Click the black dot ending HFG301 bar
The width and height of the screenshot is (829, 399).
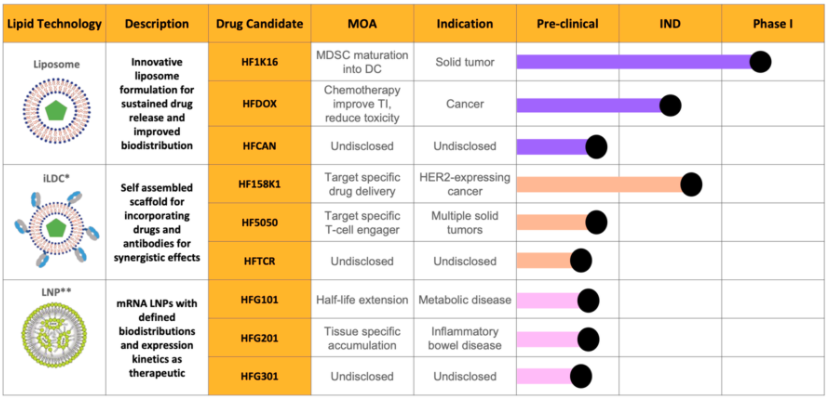tap(581, 376)
